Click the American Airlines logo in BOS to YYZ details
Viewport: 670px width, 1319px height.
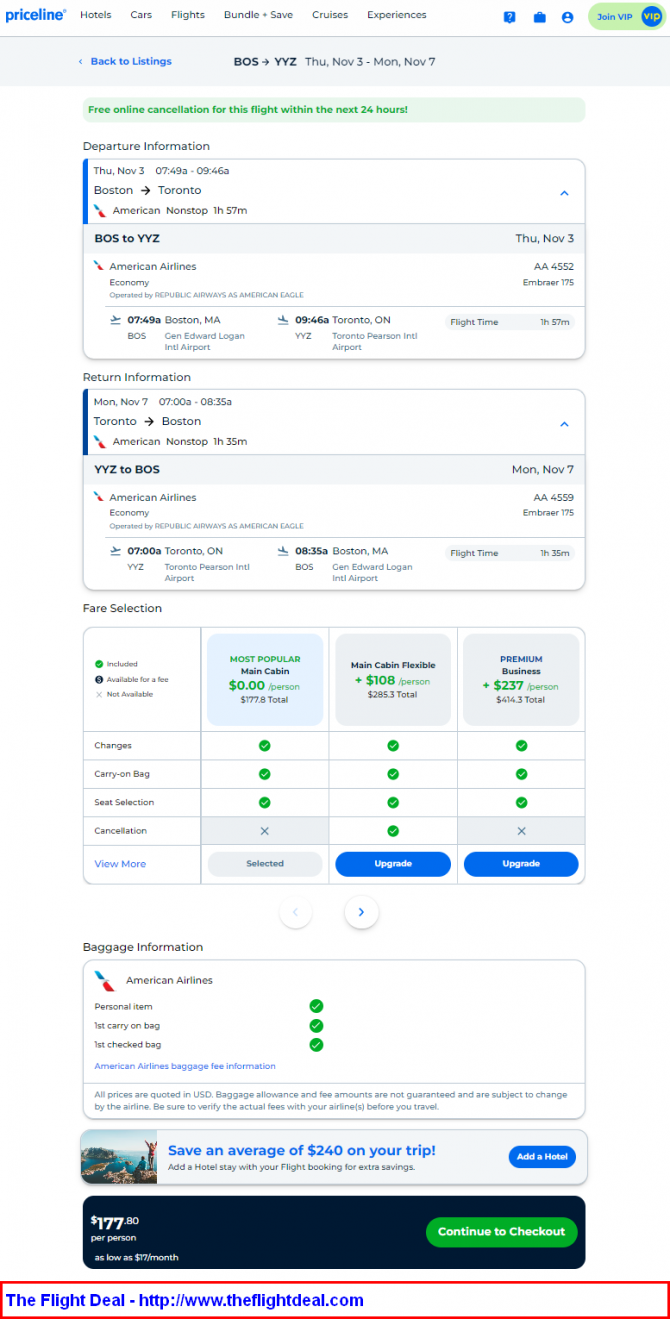(99, 266)
